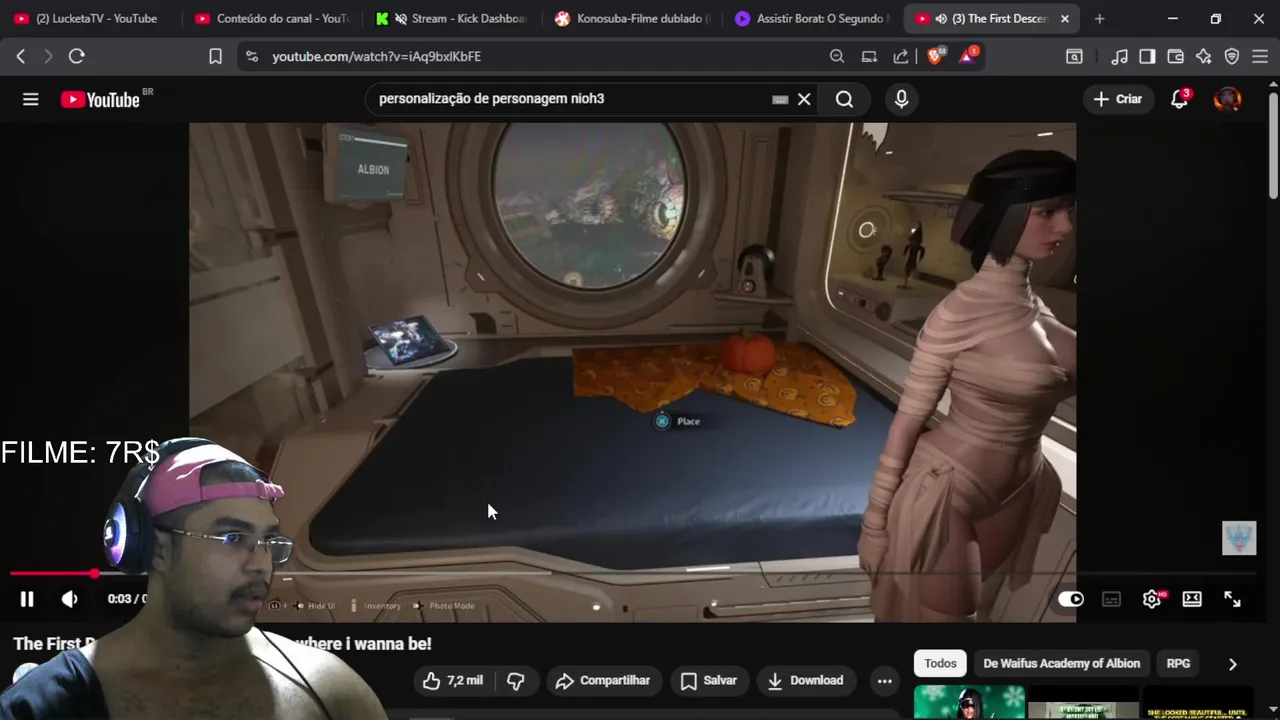Pause the video playback
Image resolution: width=1280 pixels, height=720 pixels.
pyautogui.click(x=27, y=599)
